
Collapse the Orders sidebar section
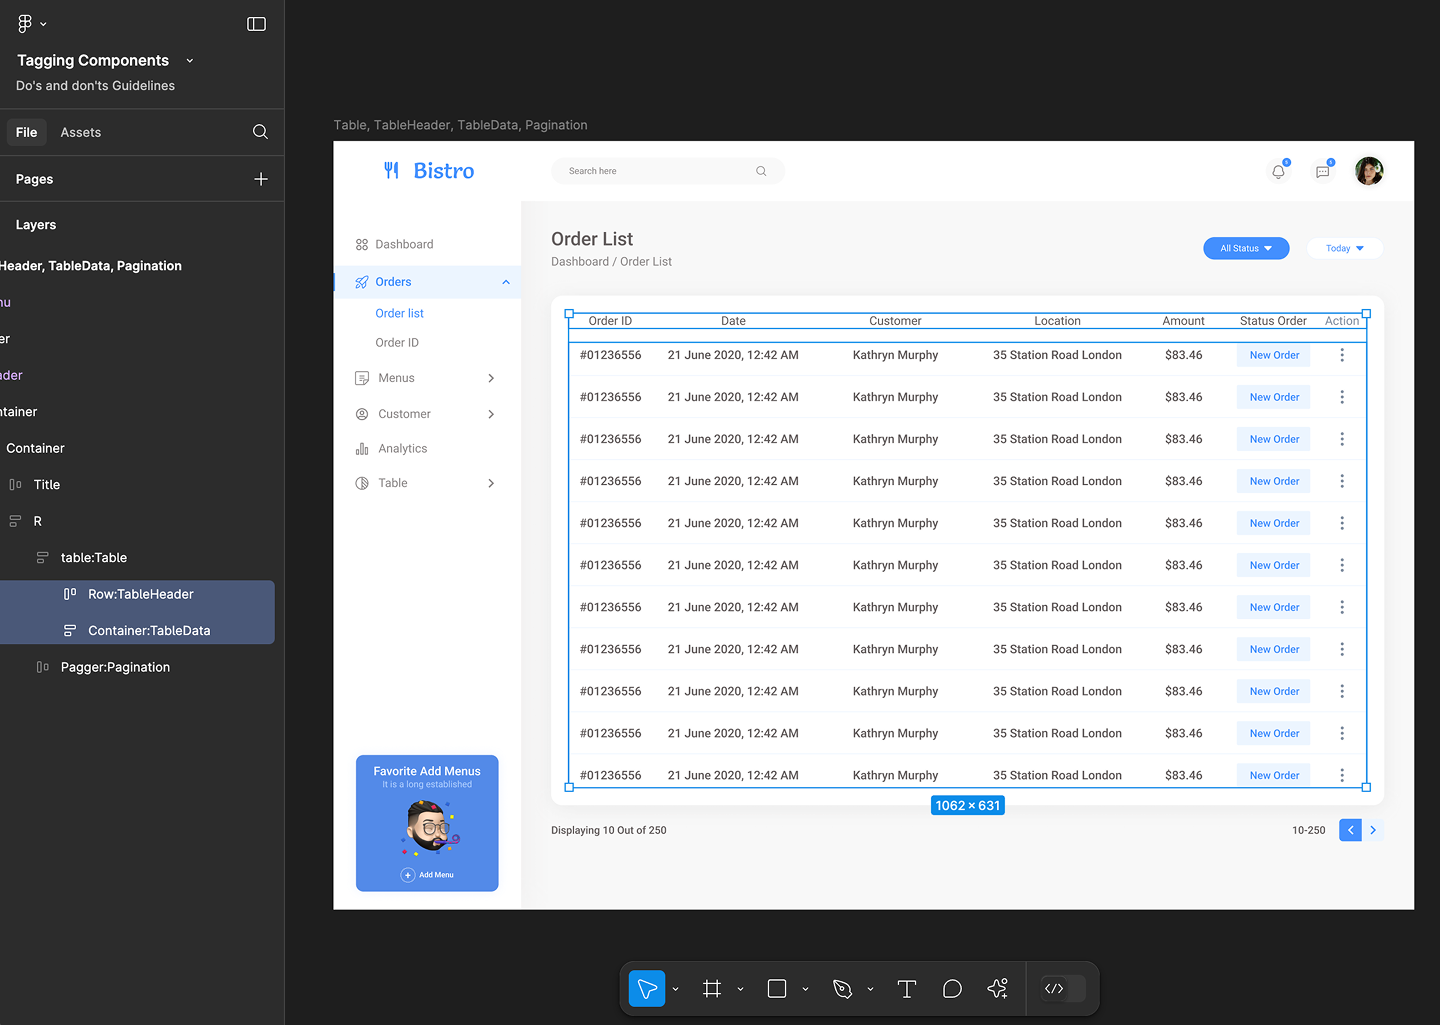tap(506, 282)
